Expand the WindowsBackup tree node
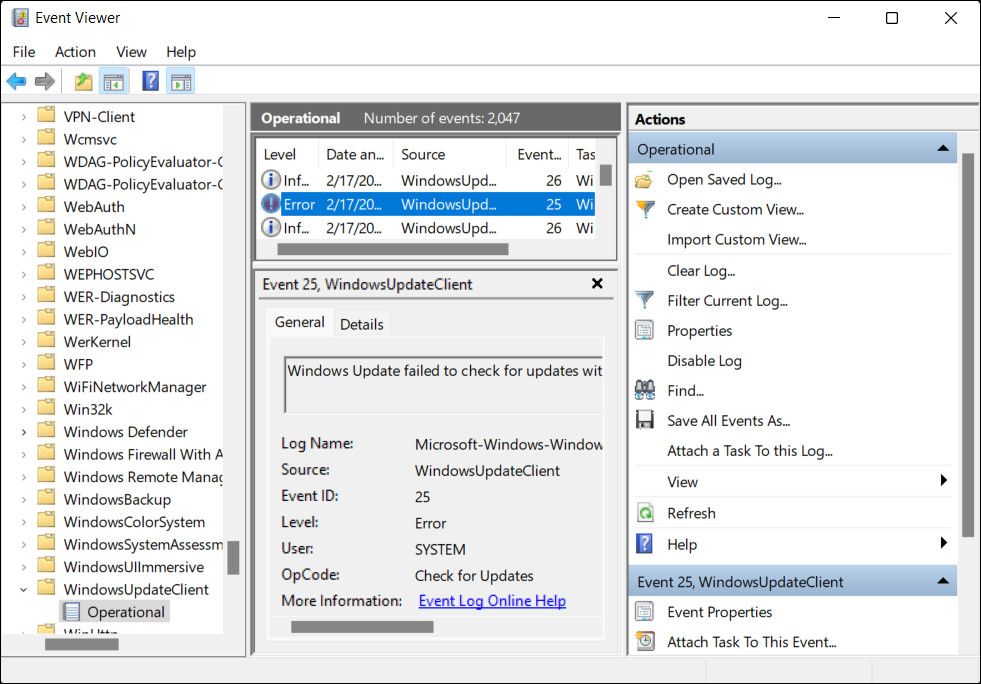Viewport: 981px width, 684px height. 24,499
